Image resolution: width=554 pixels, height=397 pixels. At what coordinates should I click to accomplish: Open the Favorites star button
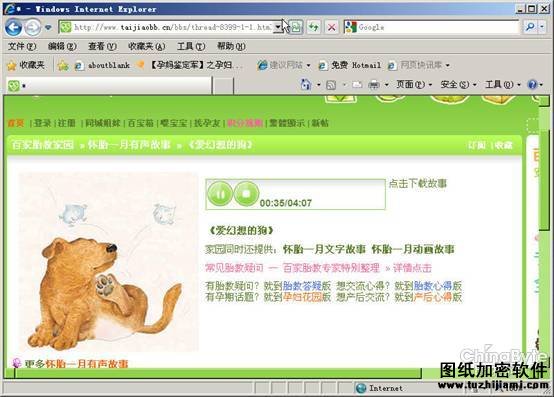point(26,65)
